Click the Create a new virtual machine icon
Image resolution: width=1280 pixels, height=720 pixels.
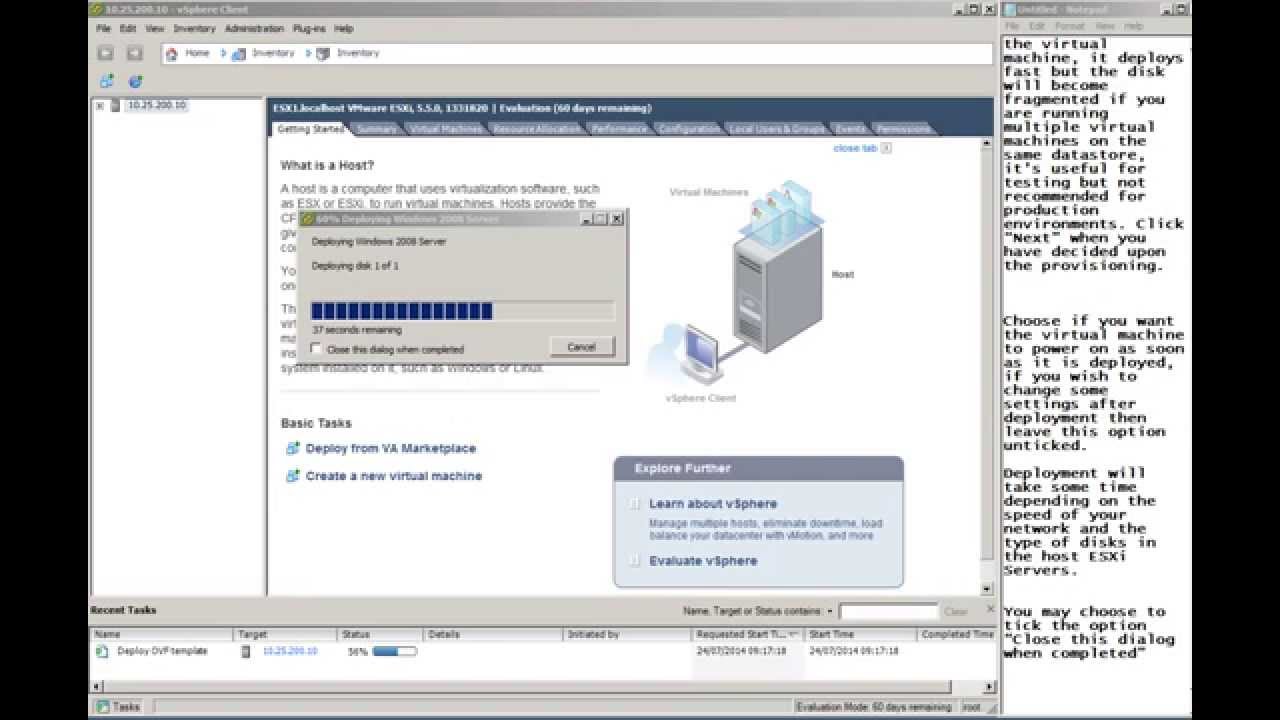[292, 476]
